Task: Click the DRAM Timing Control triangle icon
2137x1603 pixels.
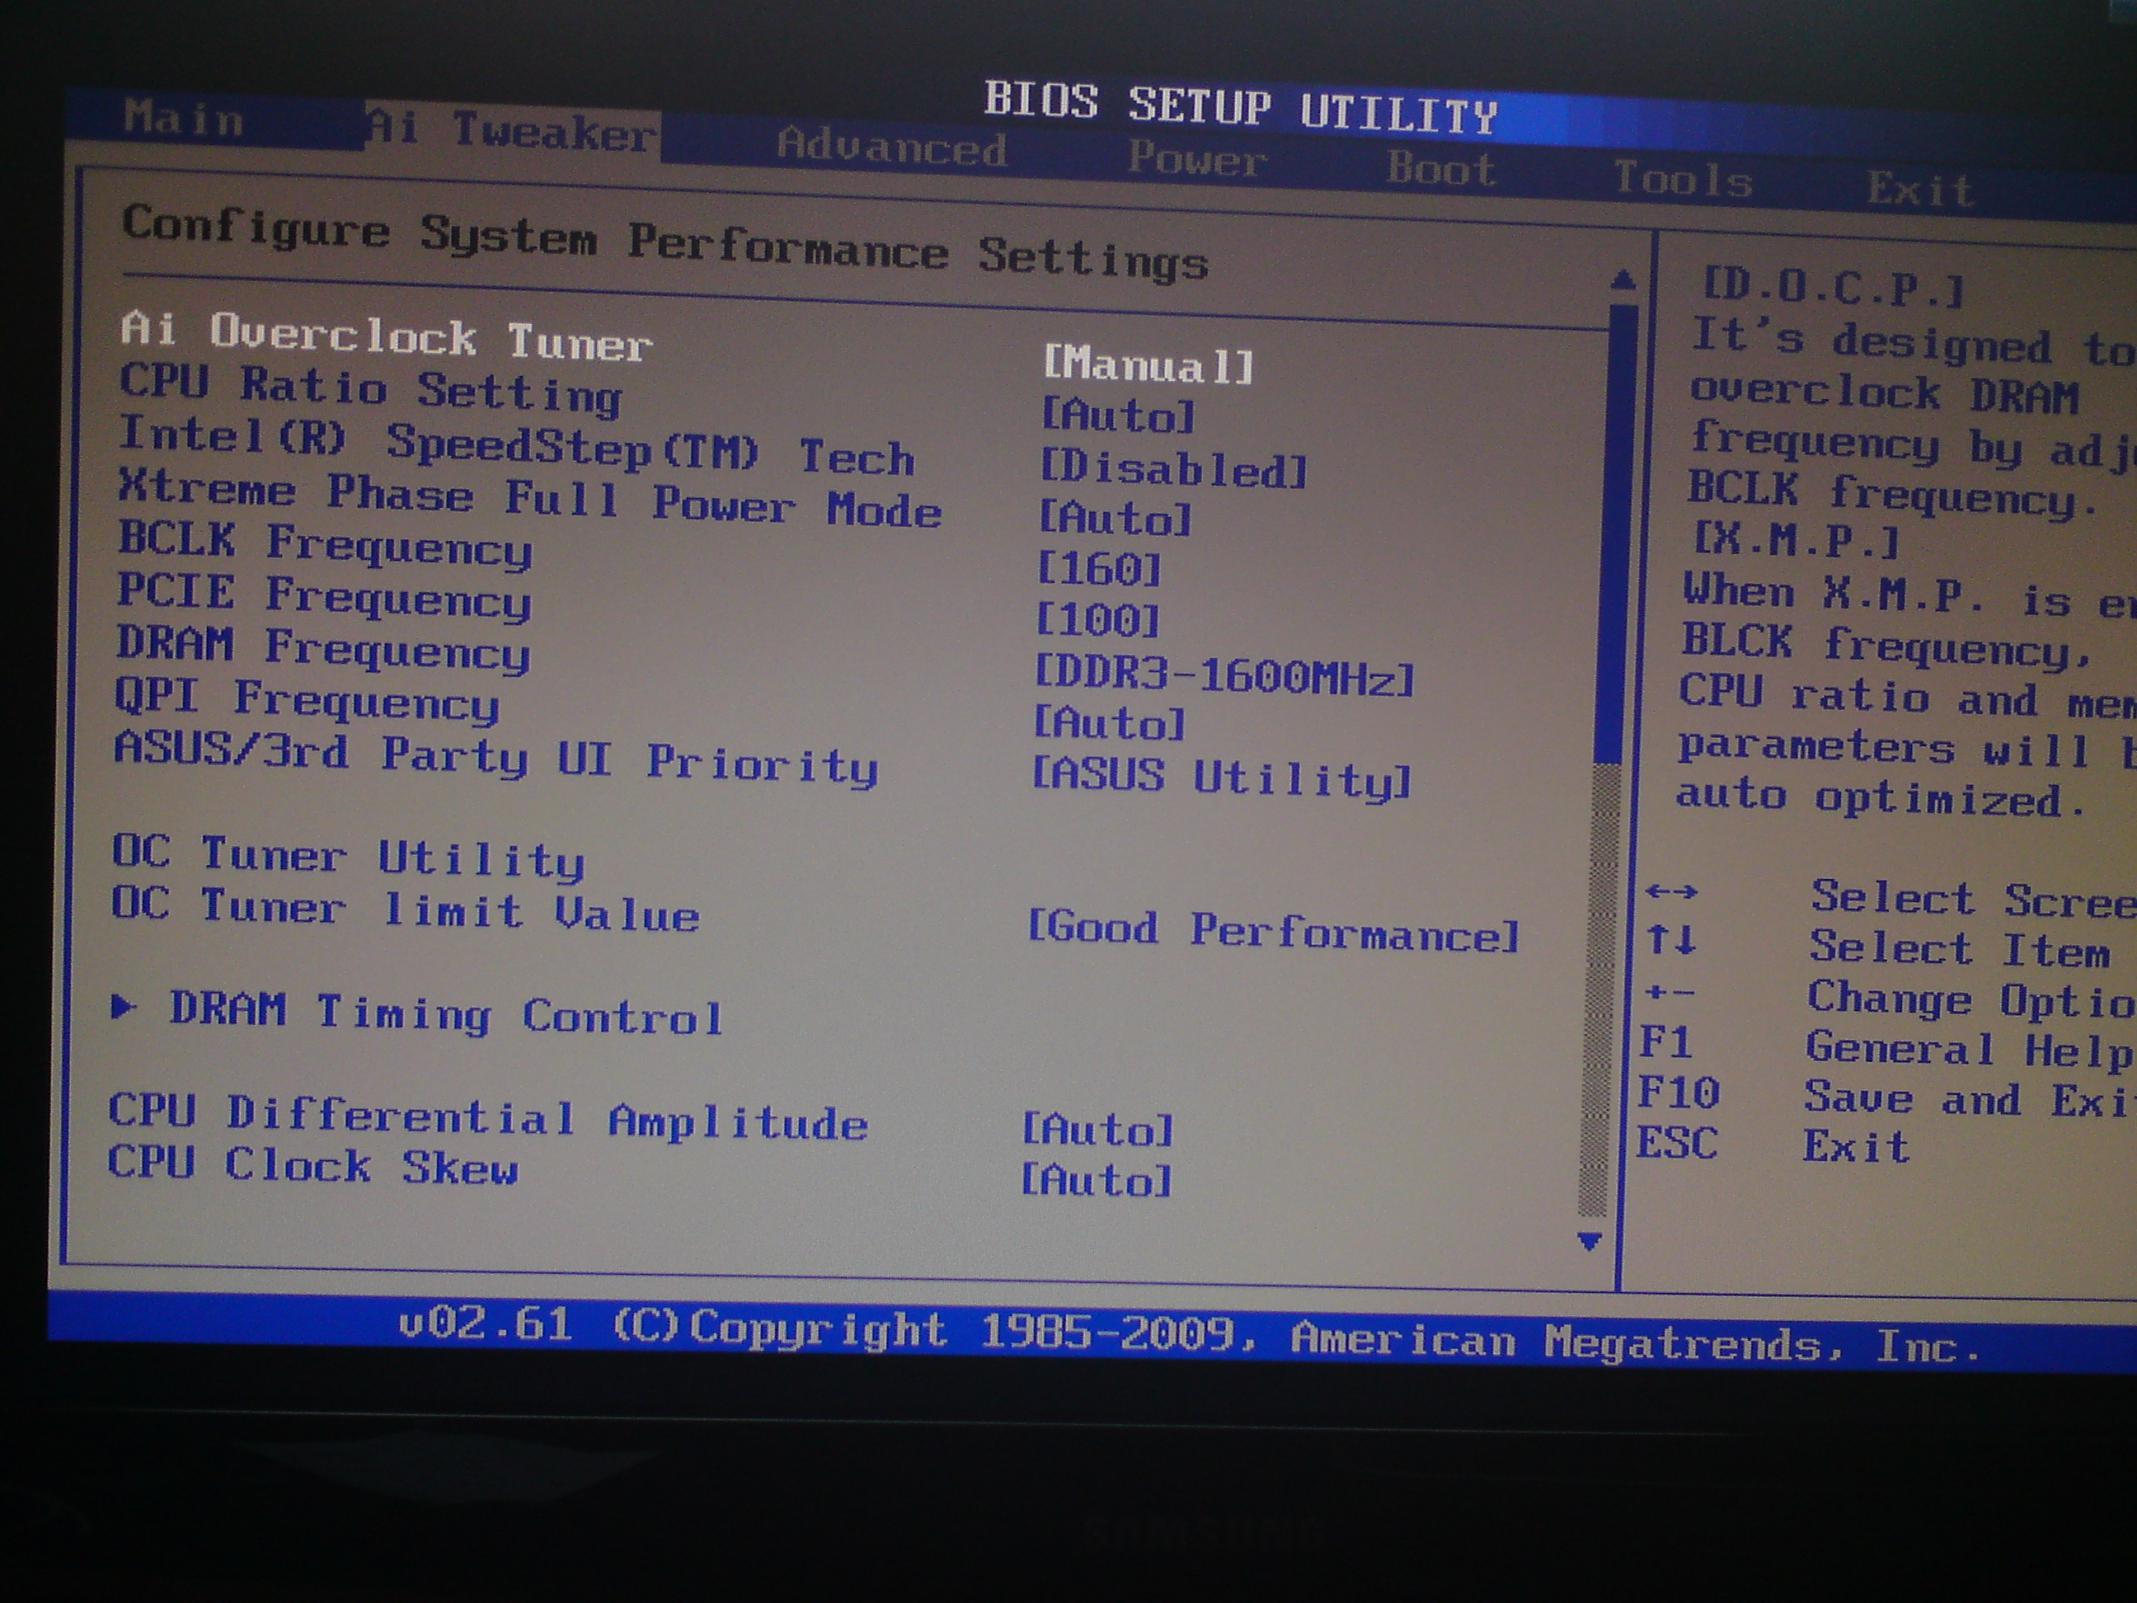Action: pyautogui.click(x=123, y=1006)
